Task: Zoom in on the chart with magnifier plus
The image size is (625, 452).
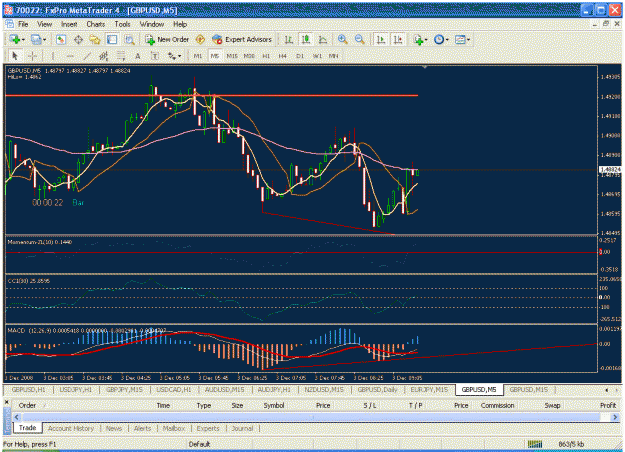Action: 342,39
